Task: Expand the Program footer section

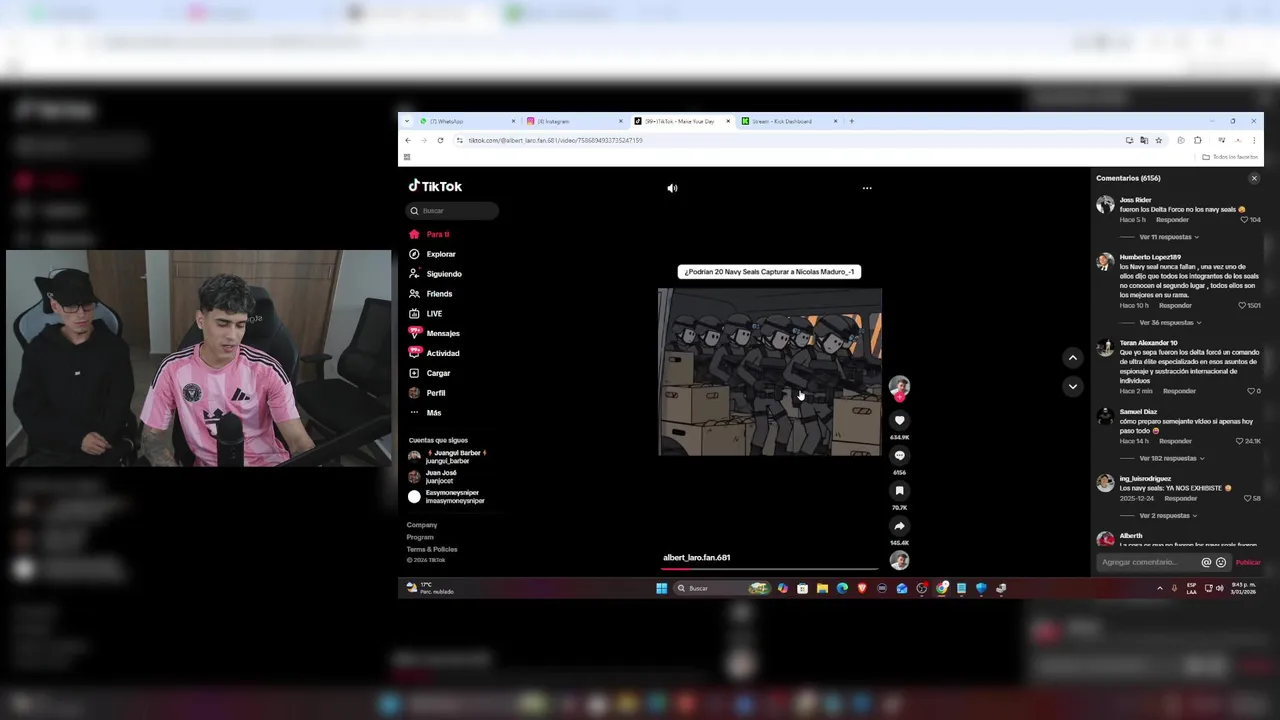Action: pos(420,537)
